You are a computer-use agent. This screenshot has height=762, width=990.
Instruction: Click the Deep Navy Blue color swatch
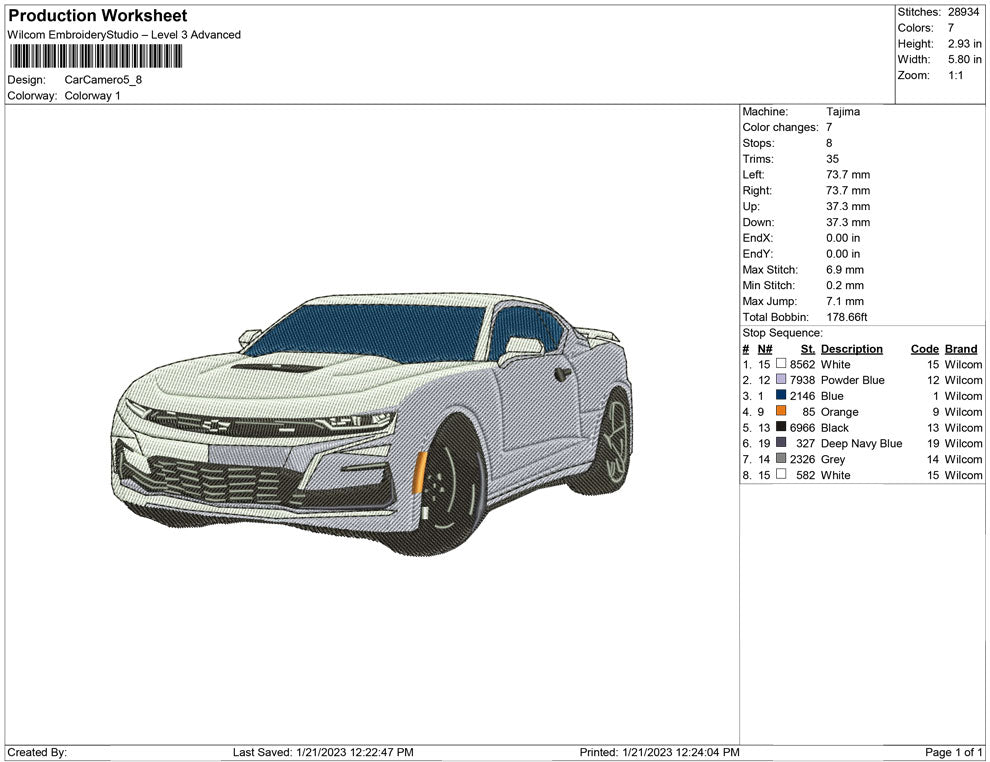[x=781, y=443]
